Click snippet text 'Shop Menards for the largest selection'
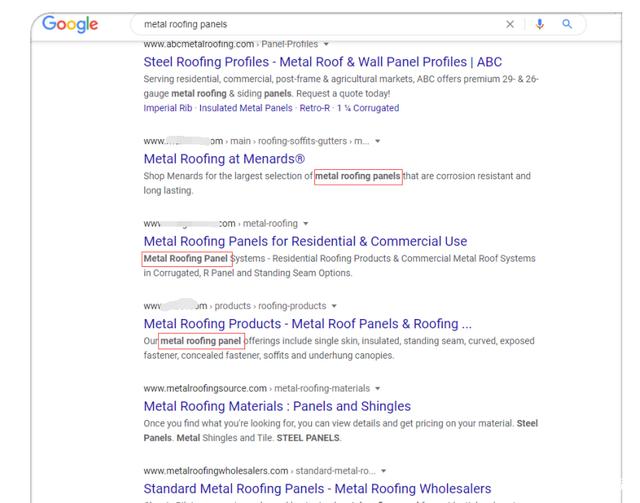This screenshot has height=503, width=640. point(224,176)
